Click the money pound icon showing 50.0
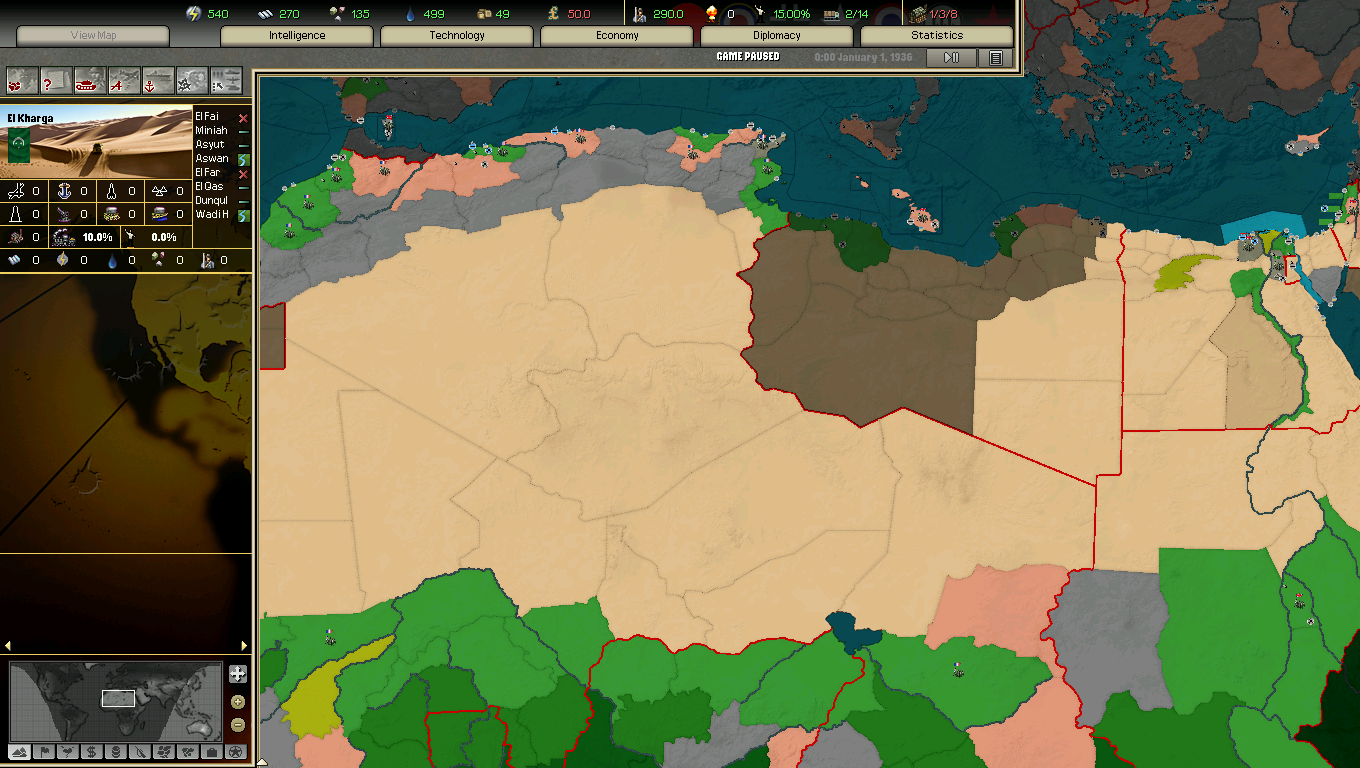This screenshot has height=768, width=1360. point(553,14)
